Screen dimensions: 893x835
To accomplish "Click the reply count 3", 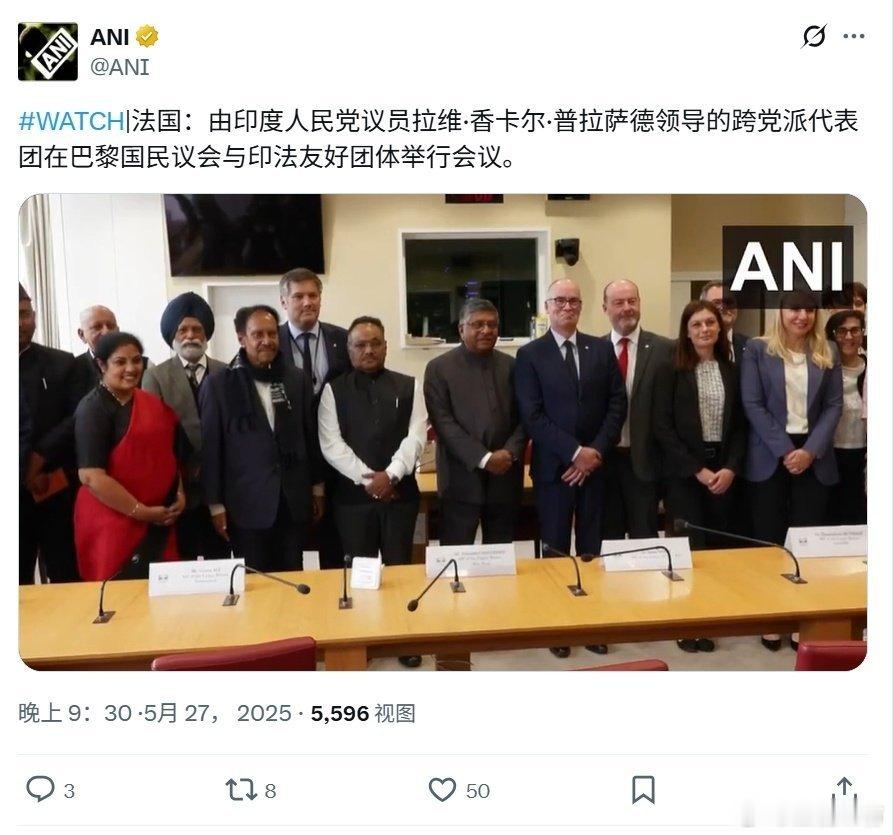I will pos(69,791).
